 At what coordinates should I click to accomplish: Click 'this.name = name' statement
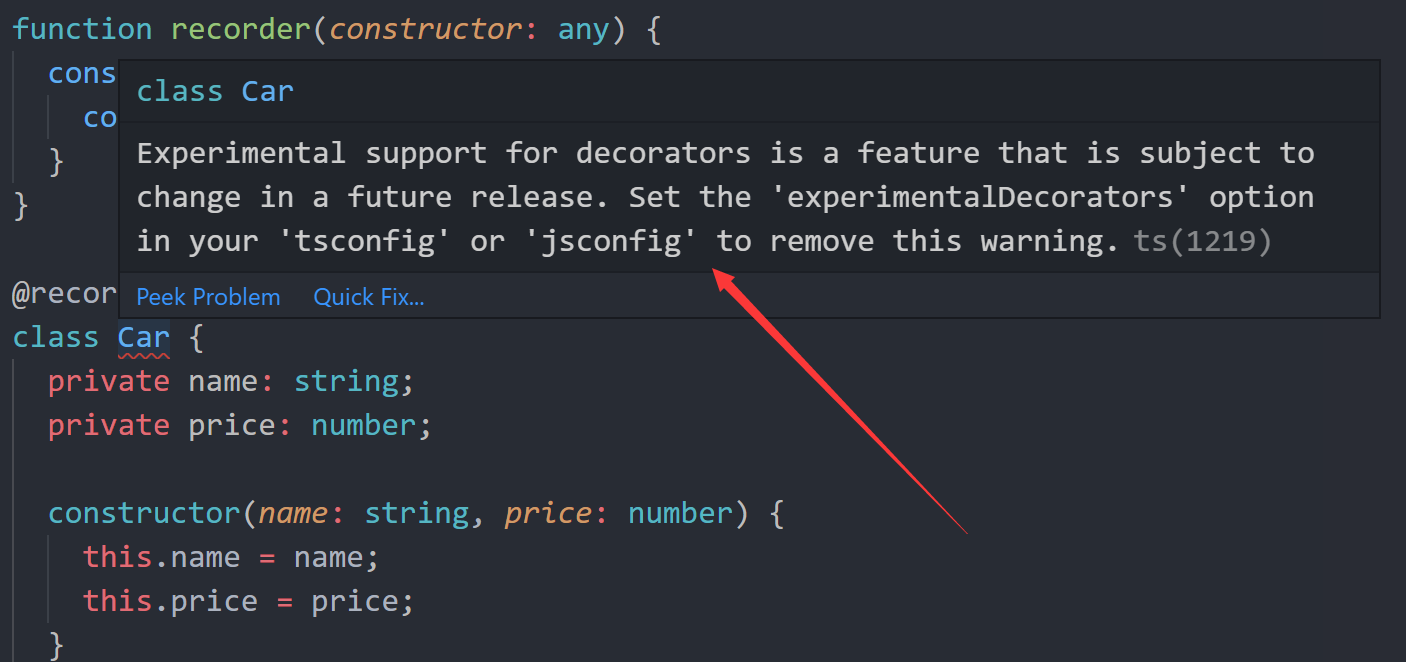231,557
